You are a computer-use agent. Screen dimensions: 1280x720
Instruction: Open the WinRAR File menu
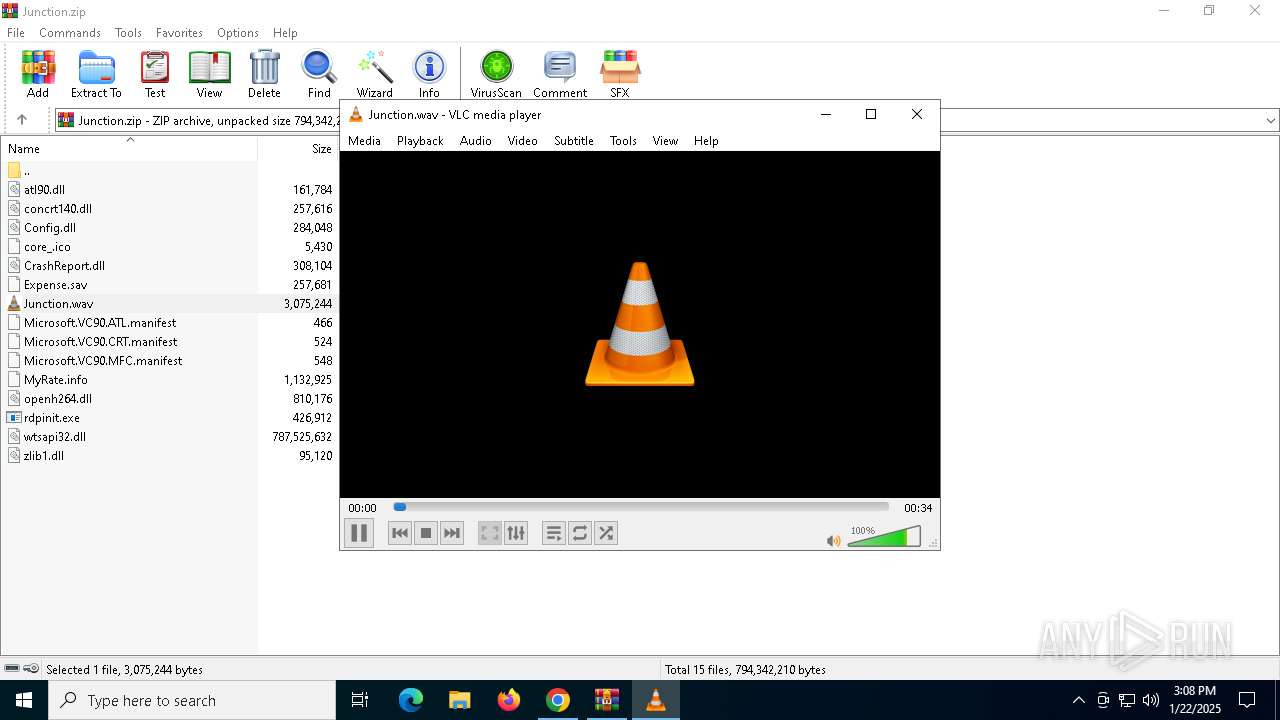coord(16,33)
